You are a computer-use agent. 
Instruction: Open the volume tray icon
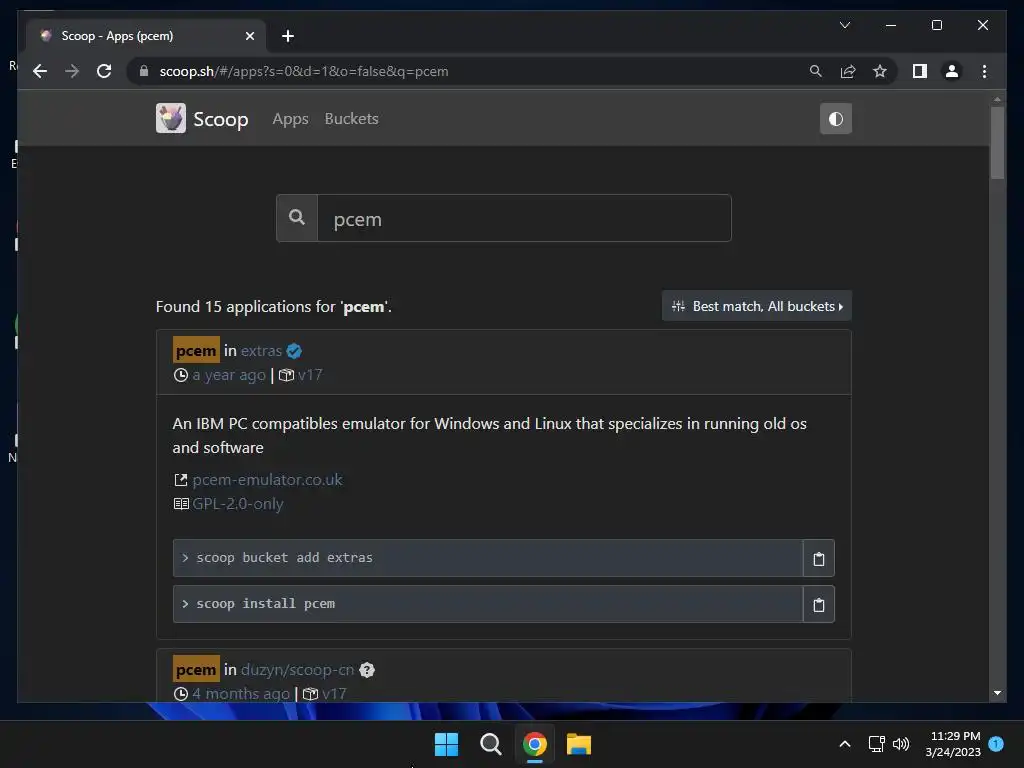(901, 744)
